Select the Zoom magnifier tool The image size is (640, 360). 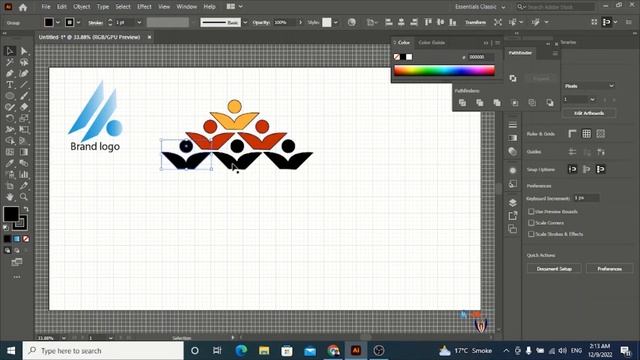(24, 197)
